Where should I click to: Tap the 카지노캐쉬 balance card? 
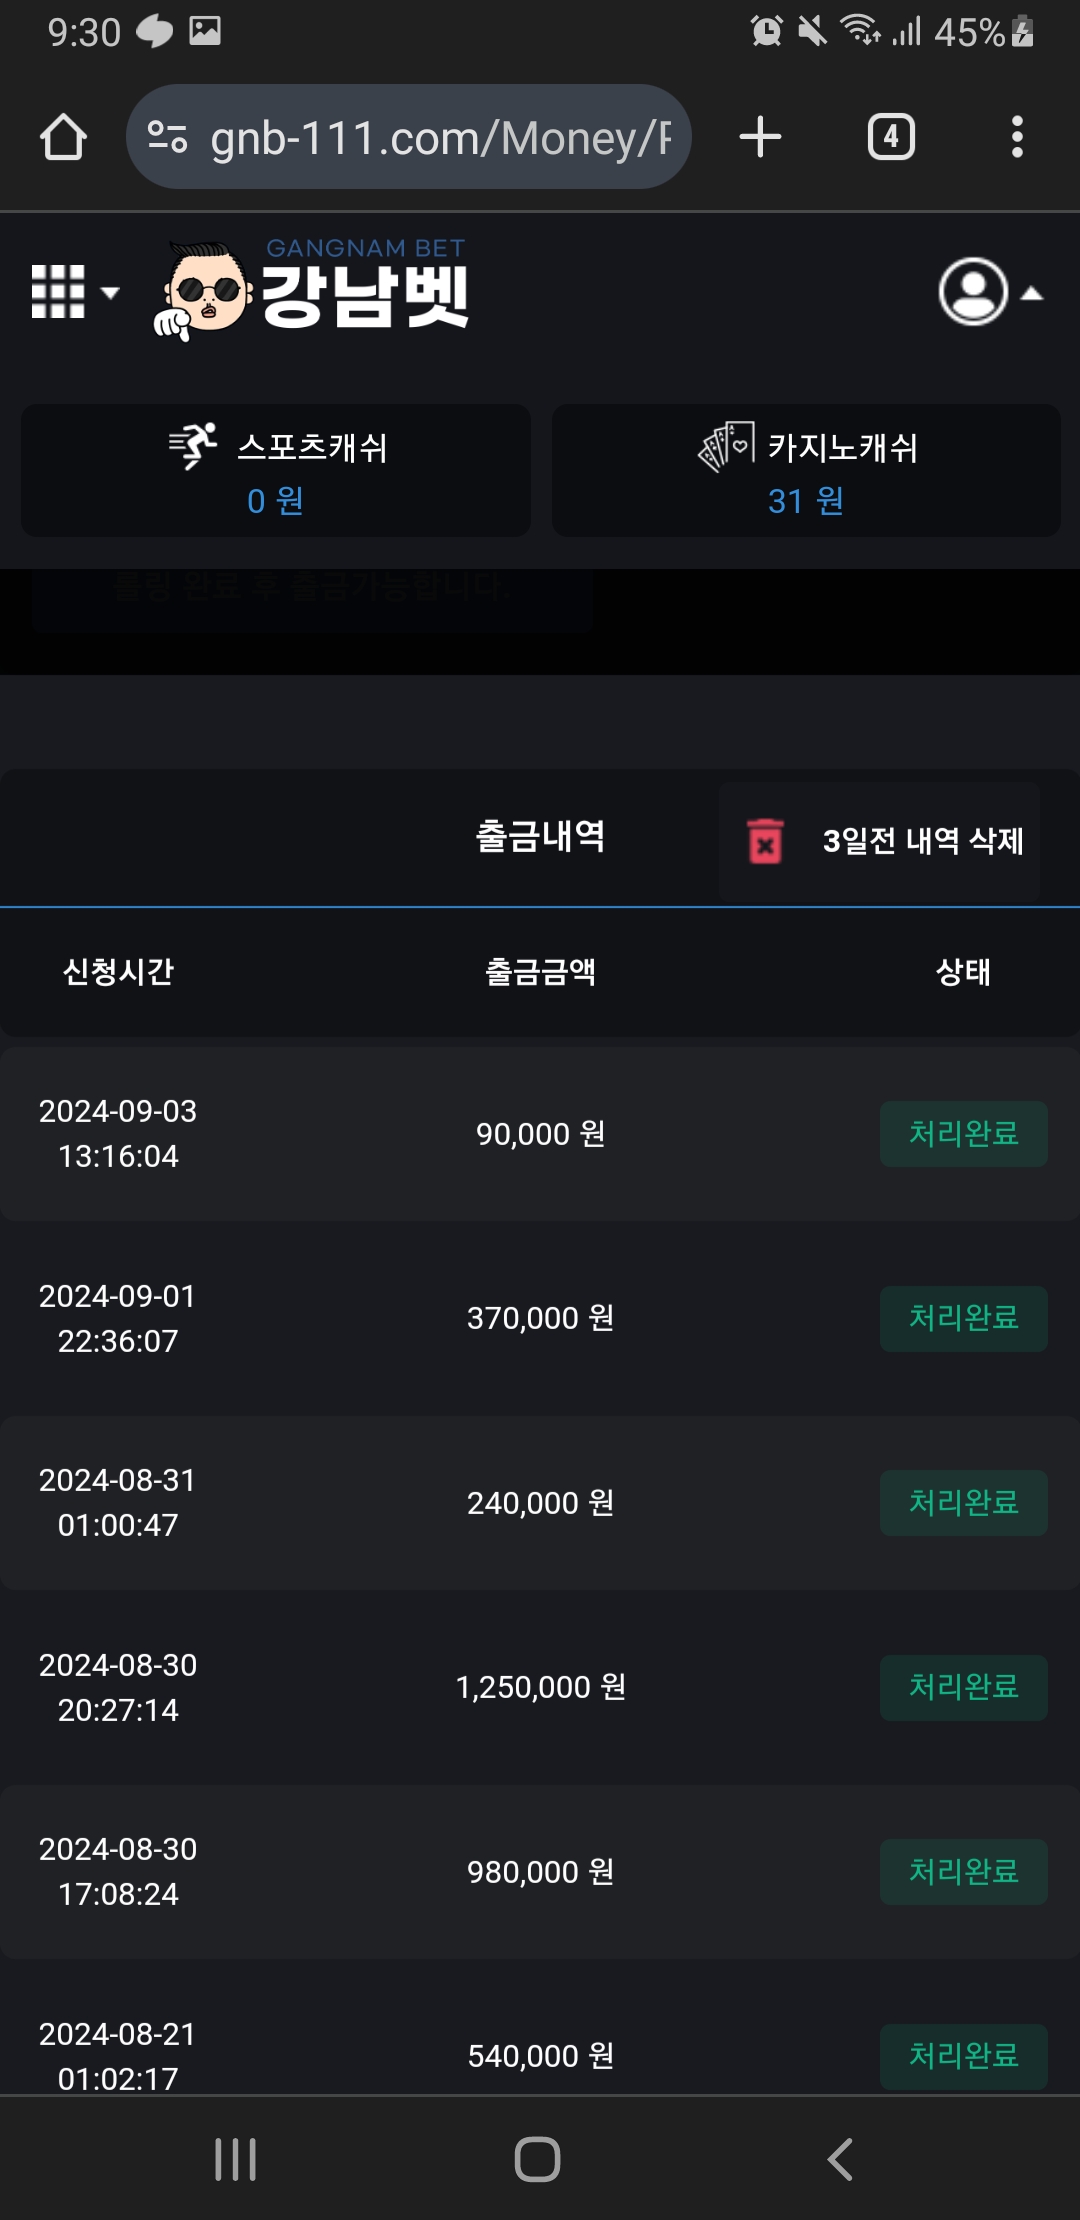806,471
